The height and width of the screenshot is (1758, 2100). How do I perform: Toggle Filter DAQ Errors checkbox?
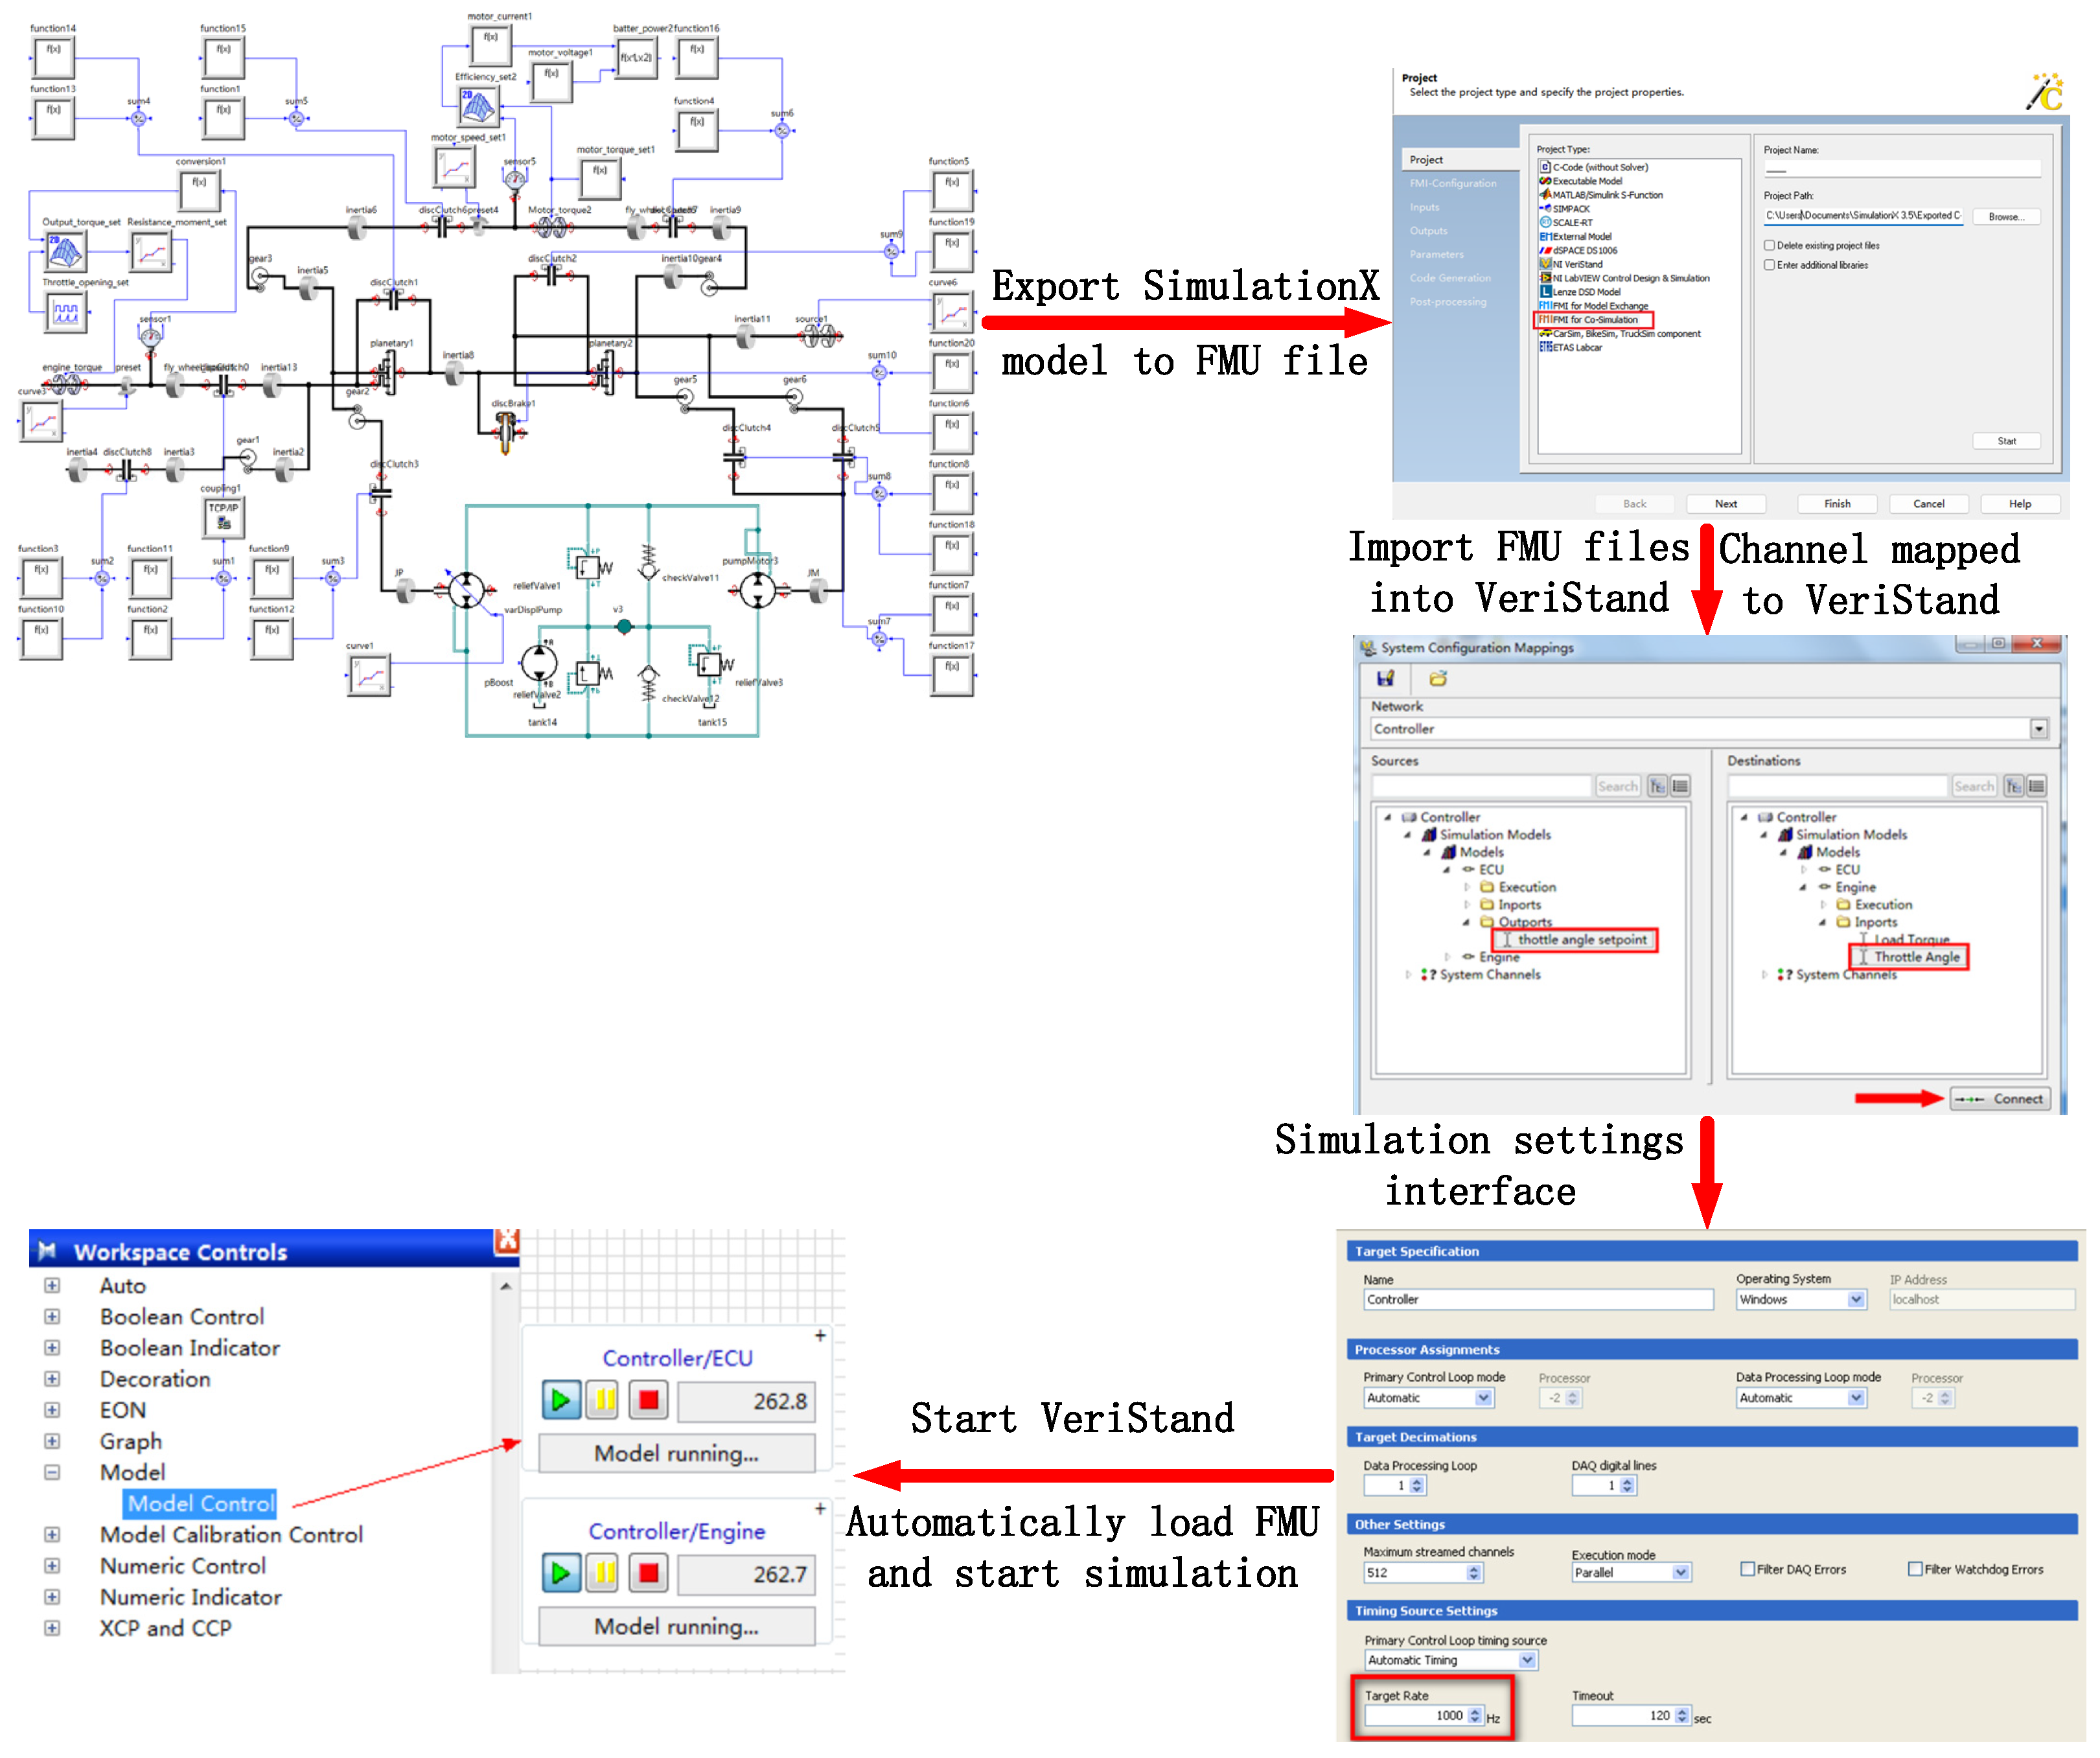click(x=1748, y=1569)
